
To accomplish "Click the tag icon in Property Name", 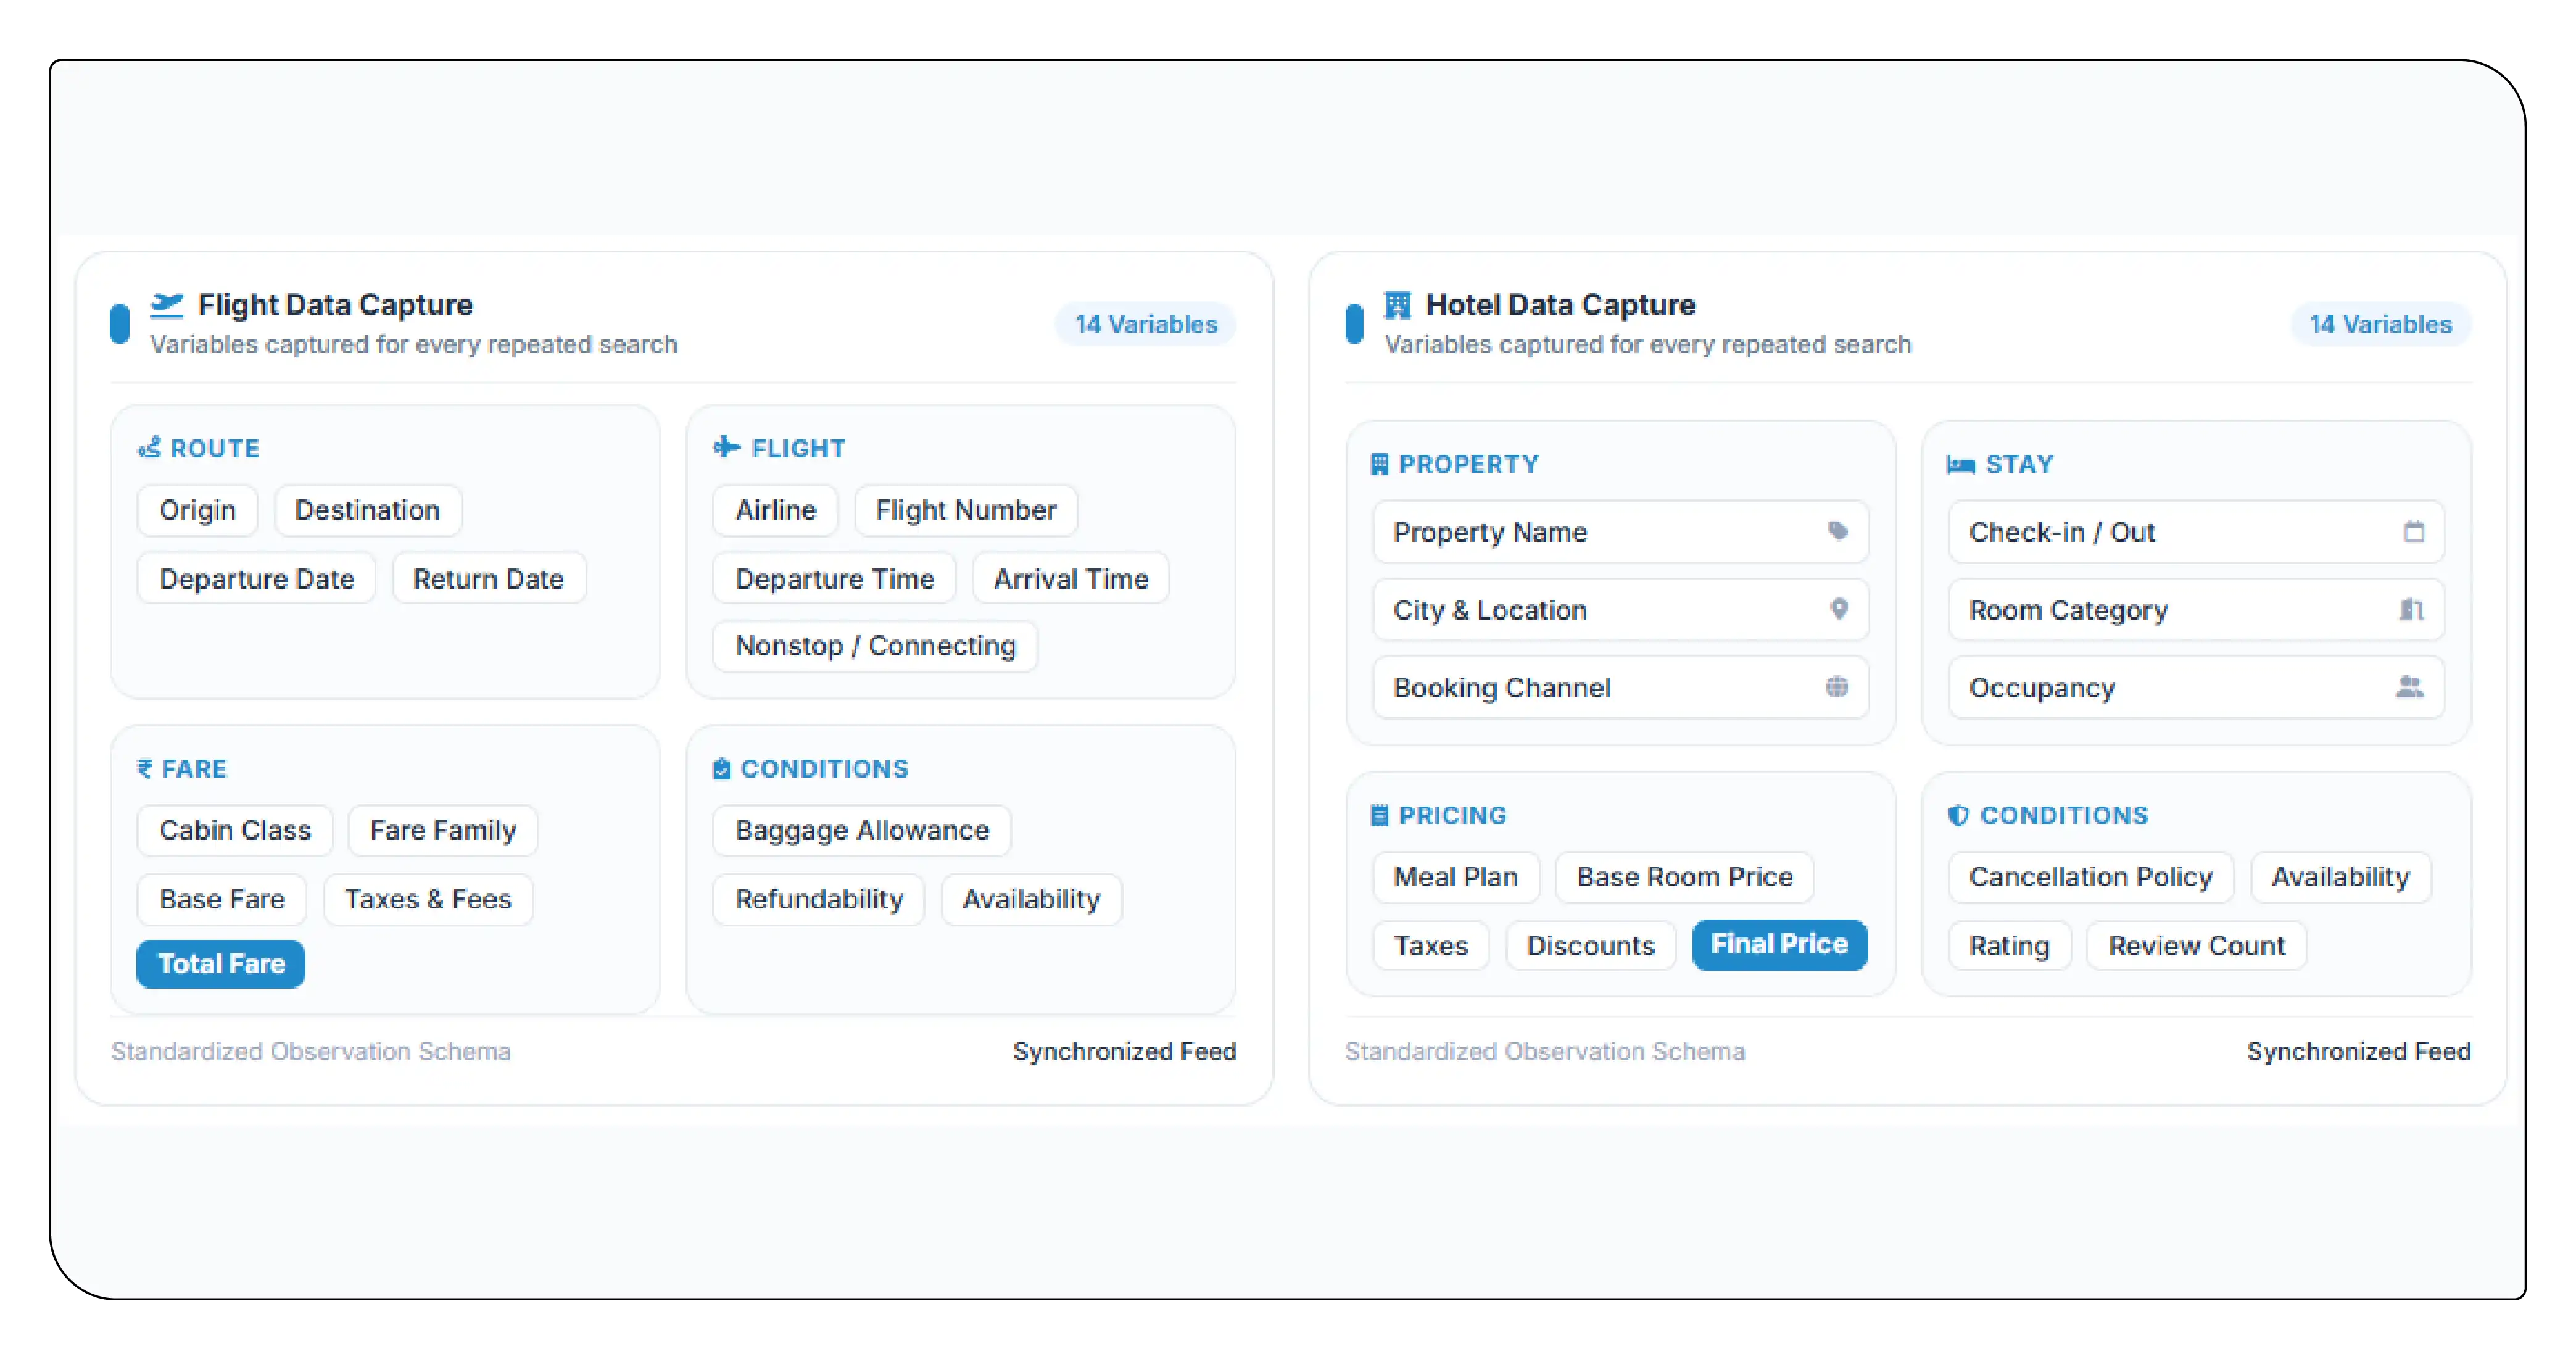I will 1837,530.
